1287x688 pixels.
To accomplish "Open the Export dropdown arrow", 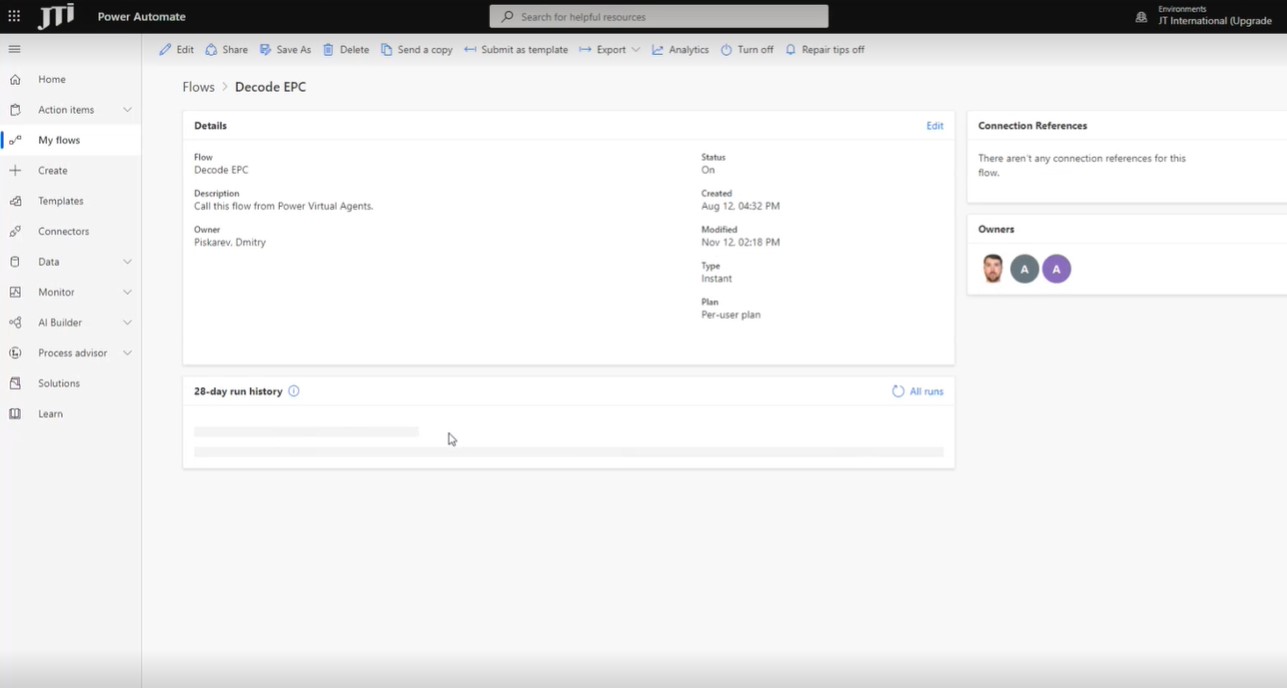I will pos(635,49).
